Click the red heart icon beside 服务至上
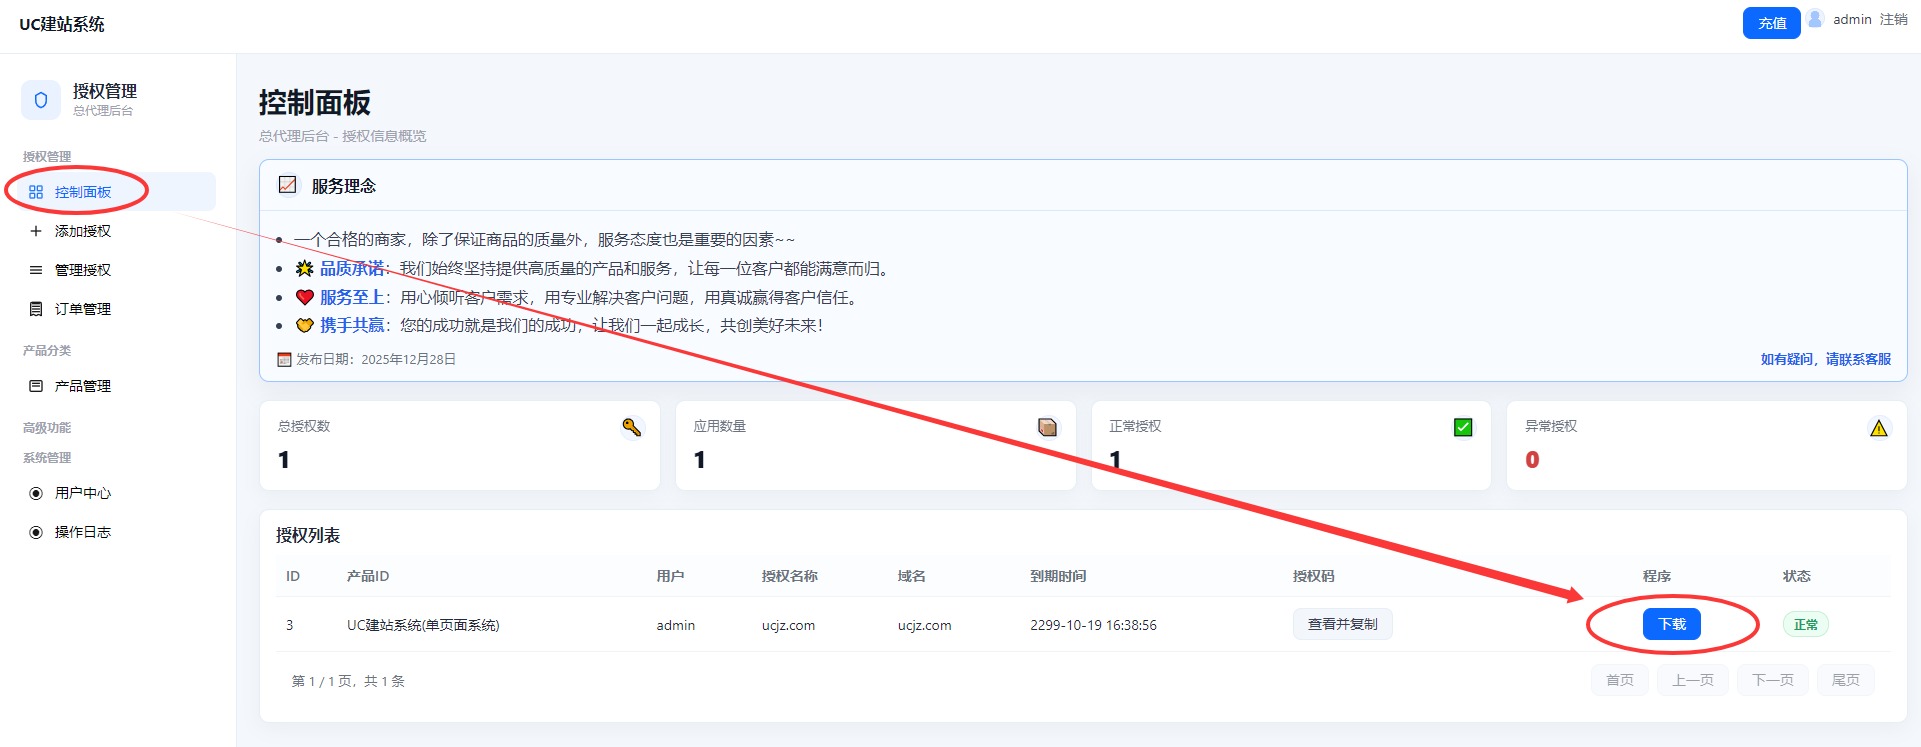 pos(305,297)
